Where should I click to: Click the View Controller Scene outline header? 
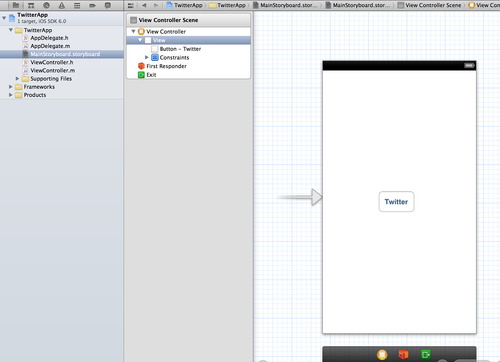point(188,20)
